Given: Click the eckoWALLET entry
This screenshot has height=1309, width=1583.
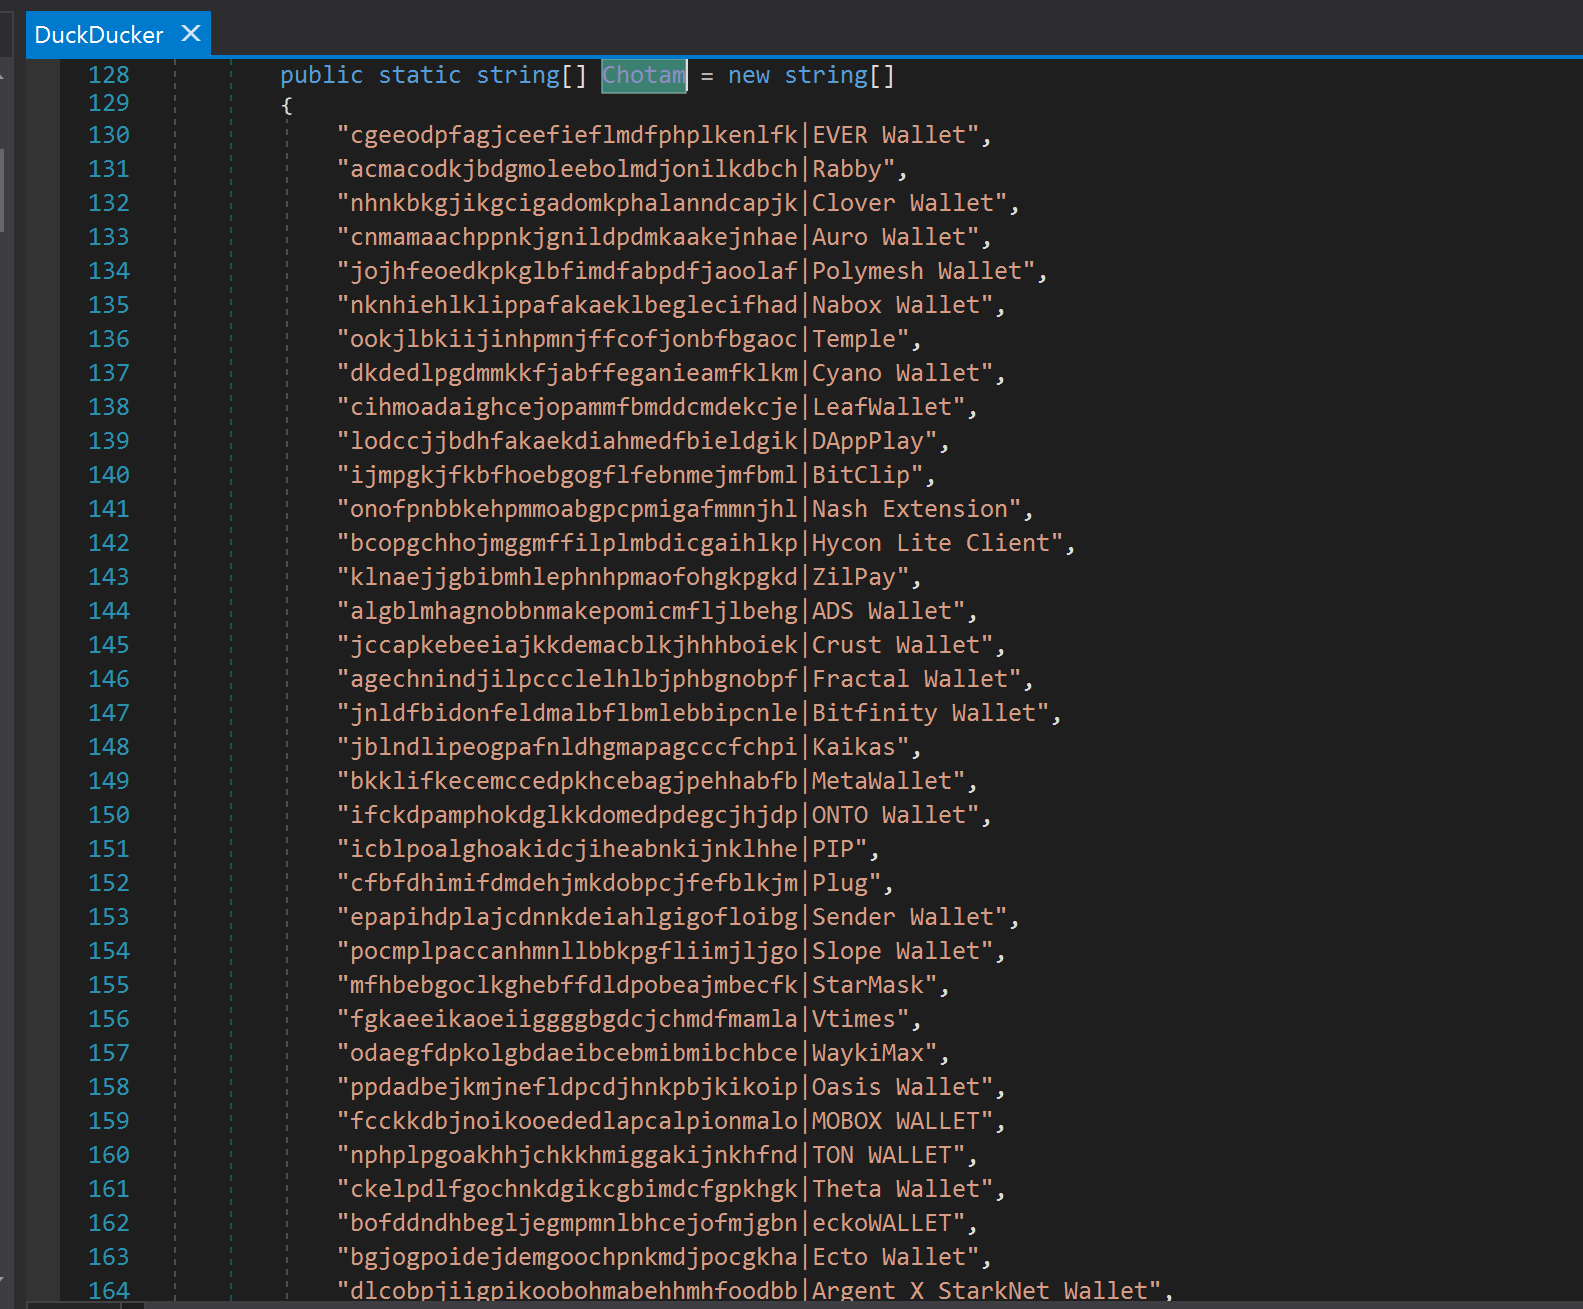Looking at the screenshot, I should (x=658, y=1223).
